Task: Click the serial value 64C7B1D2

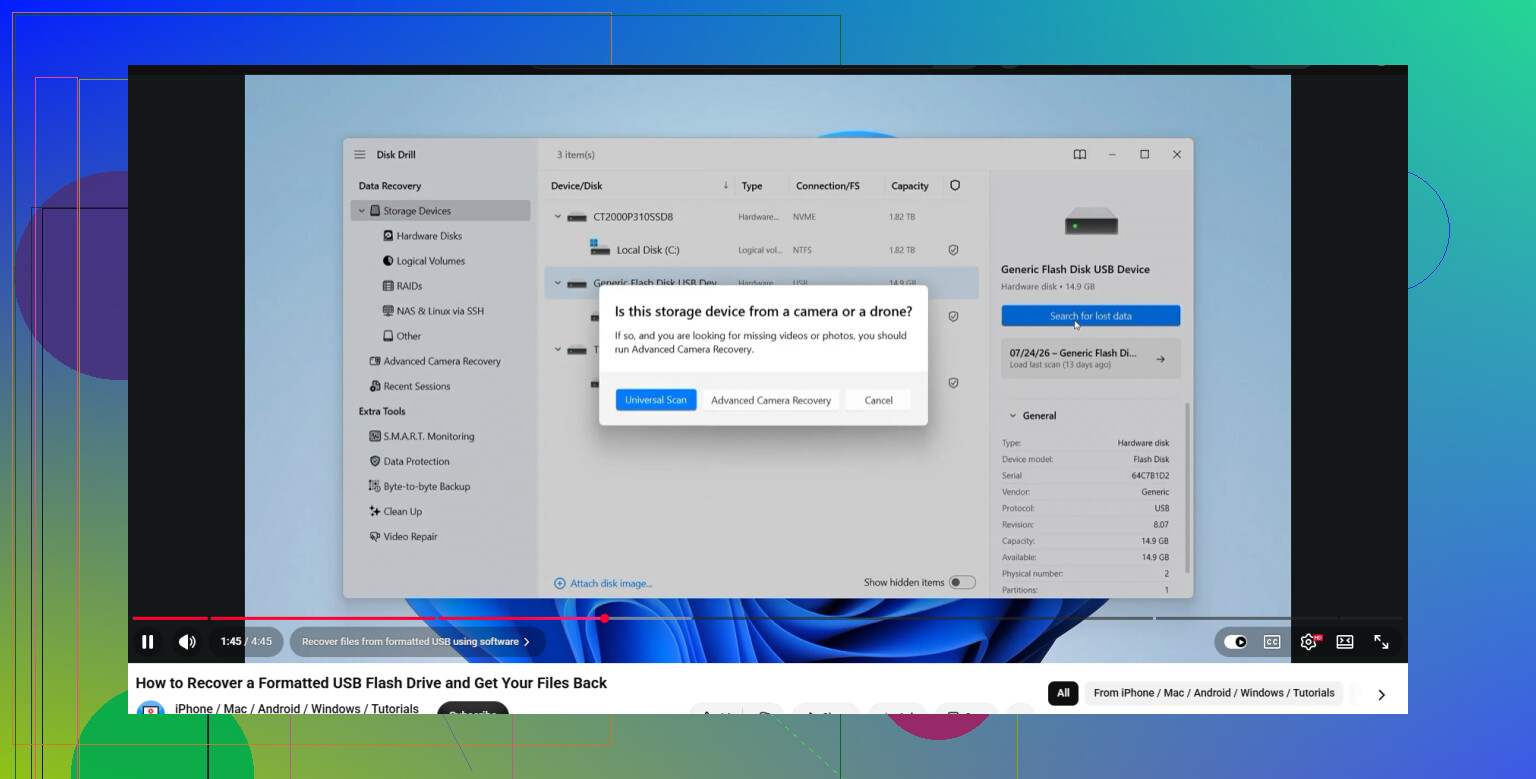Action: pyautogui.click(x=1150, y=476)
